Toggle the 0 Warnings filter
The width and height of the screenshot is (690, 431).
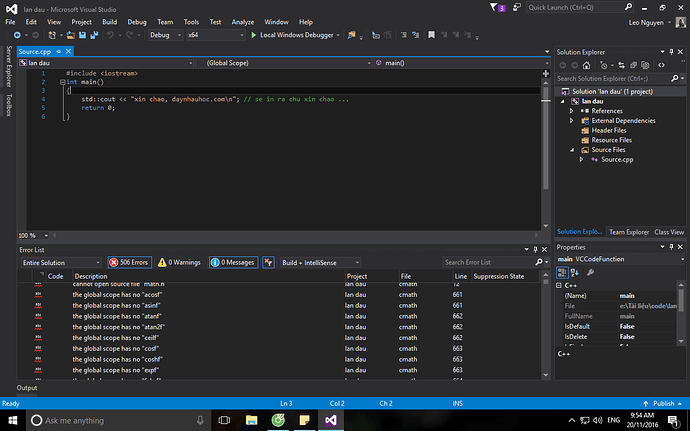pos(178,262)
